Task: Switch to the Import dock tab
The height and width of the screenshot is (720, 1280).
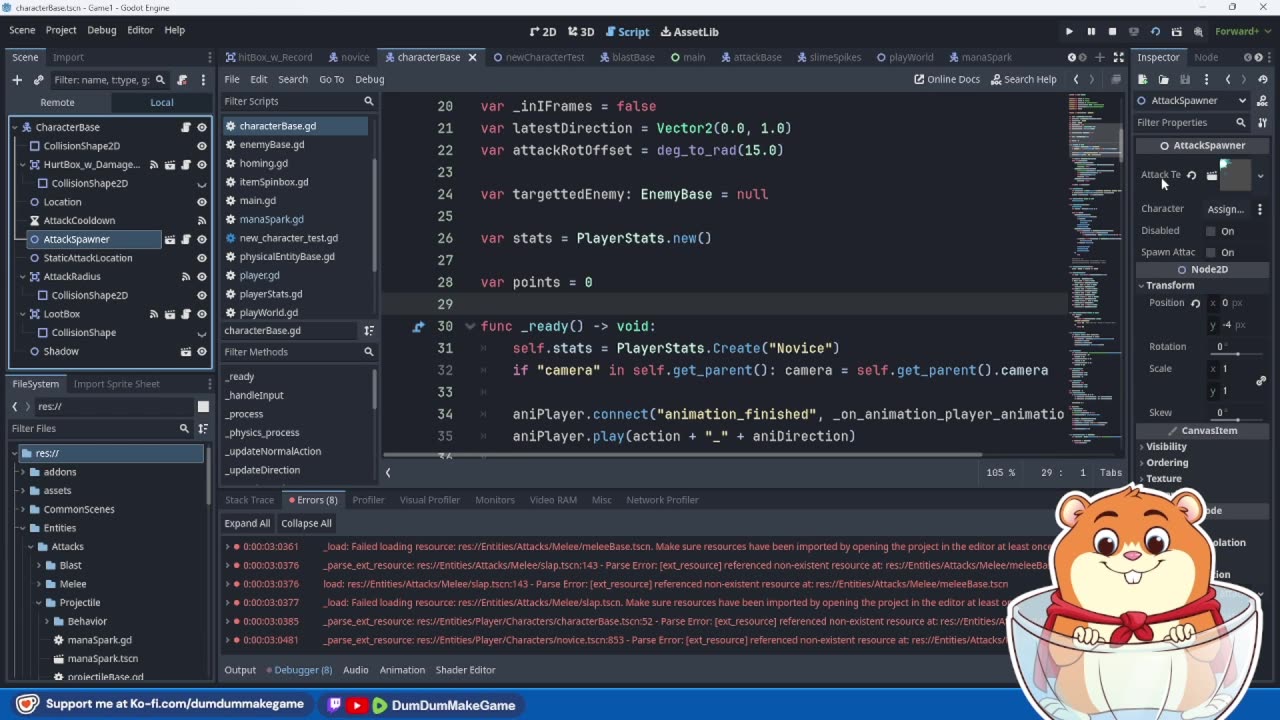Action: pyautogui.click(x=68, y=57)
